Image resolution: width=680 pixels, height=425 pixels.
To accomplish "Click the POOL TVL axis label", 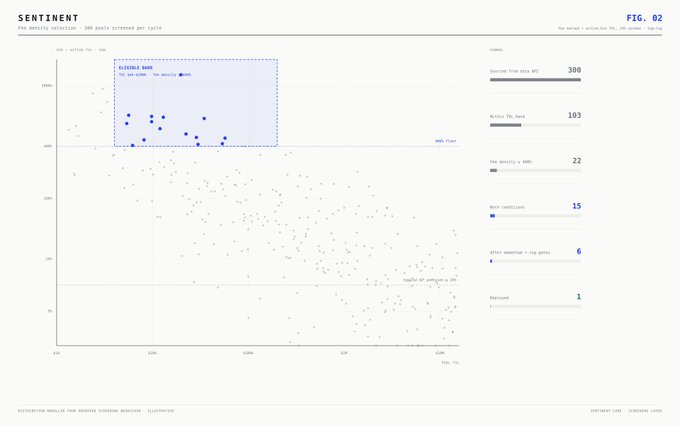I will (x=450, y=363).
